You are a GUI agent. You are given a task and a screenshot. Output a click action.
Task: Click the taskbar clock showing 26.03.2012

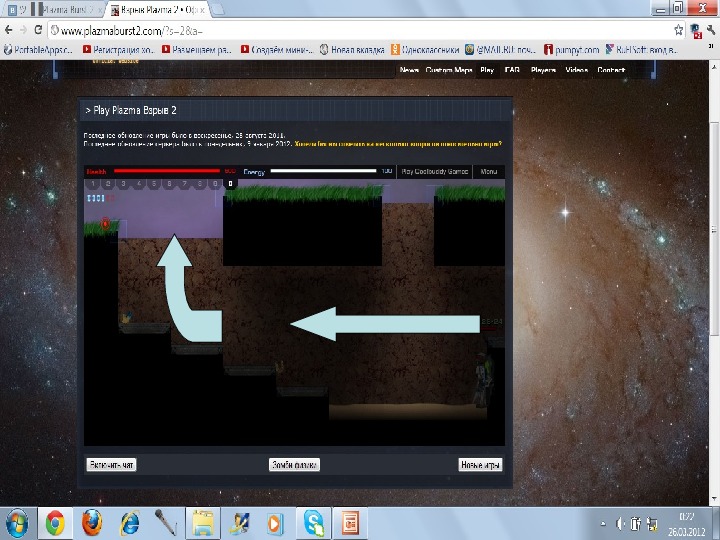[x=686, y=524]
